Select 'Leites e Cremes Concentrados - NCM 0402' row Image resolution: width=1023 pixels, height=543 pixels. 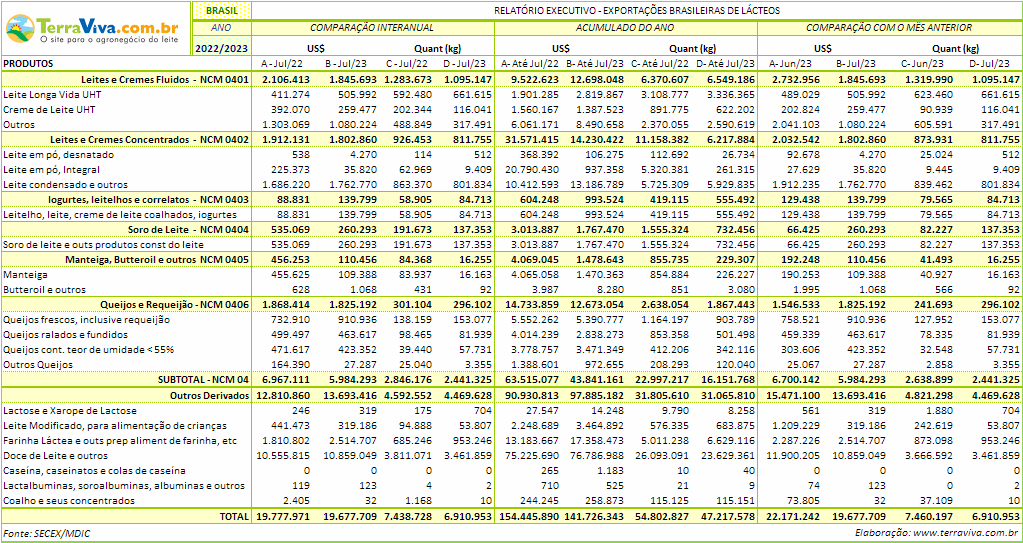point(150,140)
